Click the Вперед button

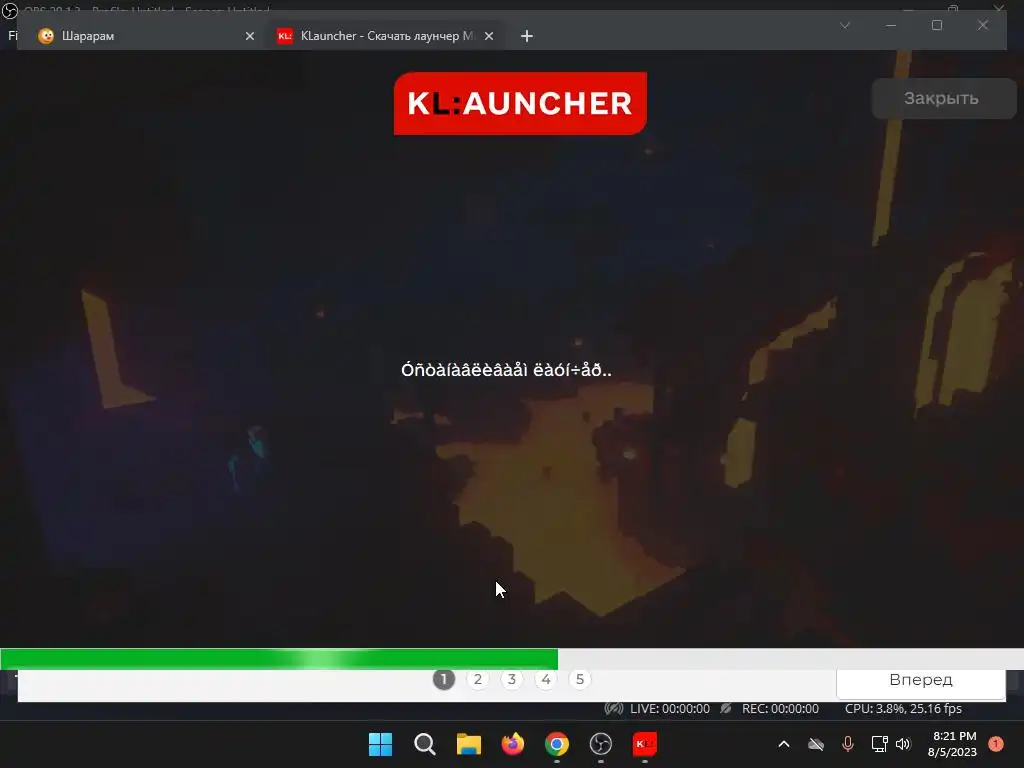[x=921, y=680]
